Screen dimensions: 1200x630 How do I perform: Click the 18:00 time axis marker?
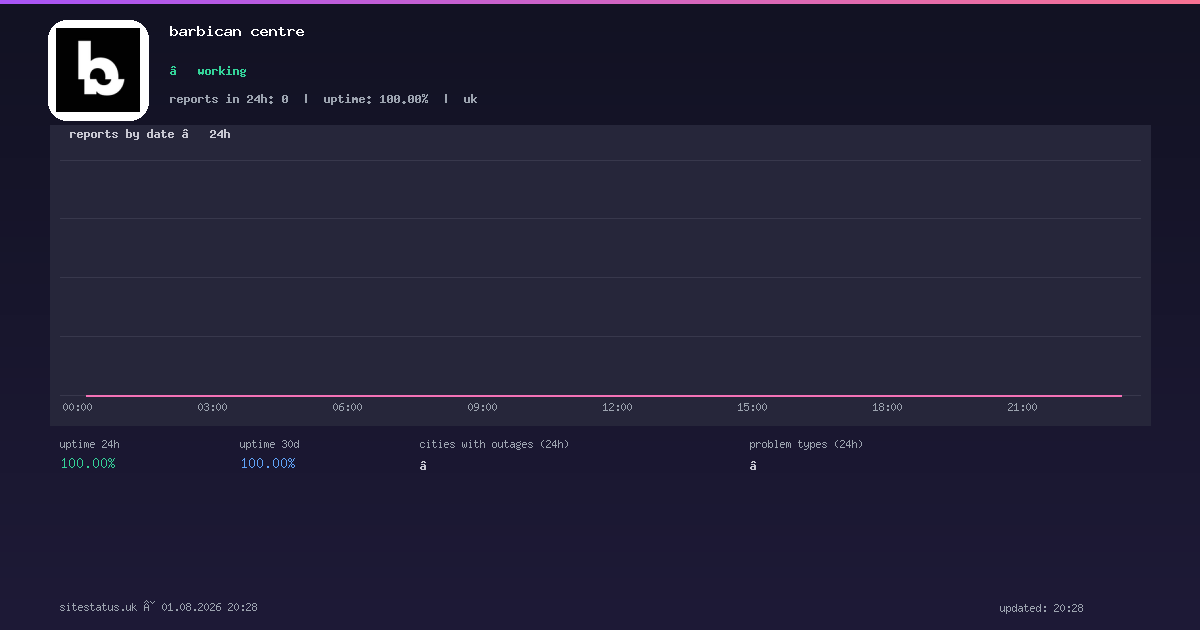[x=887, y=407]
